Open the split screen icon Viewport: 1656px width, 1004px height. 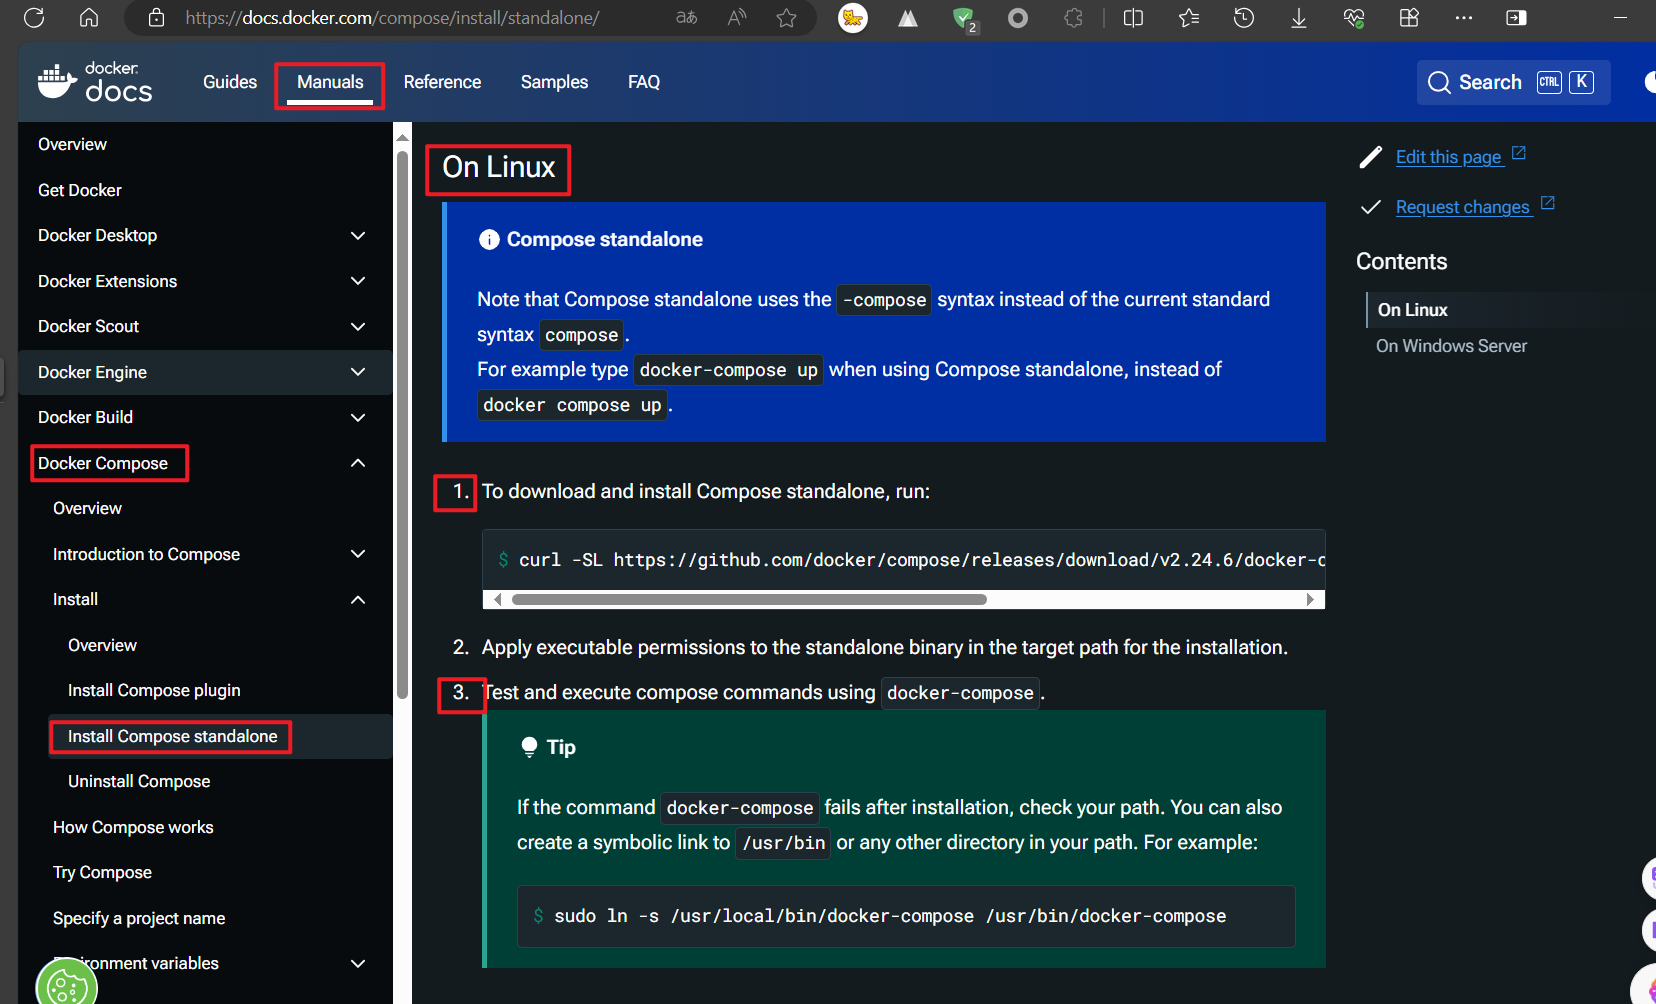pos(1133,18)
